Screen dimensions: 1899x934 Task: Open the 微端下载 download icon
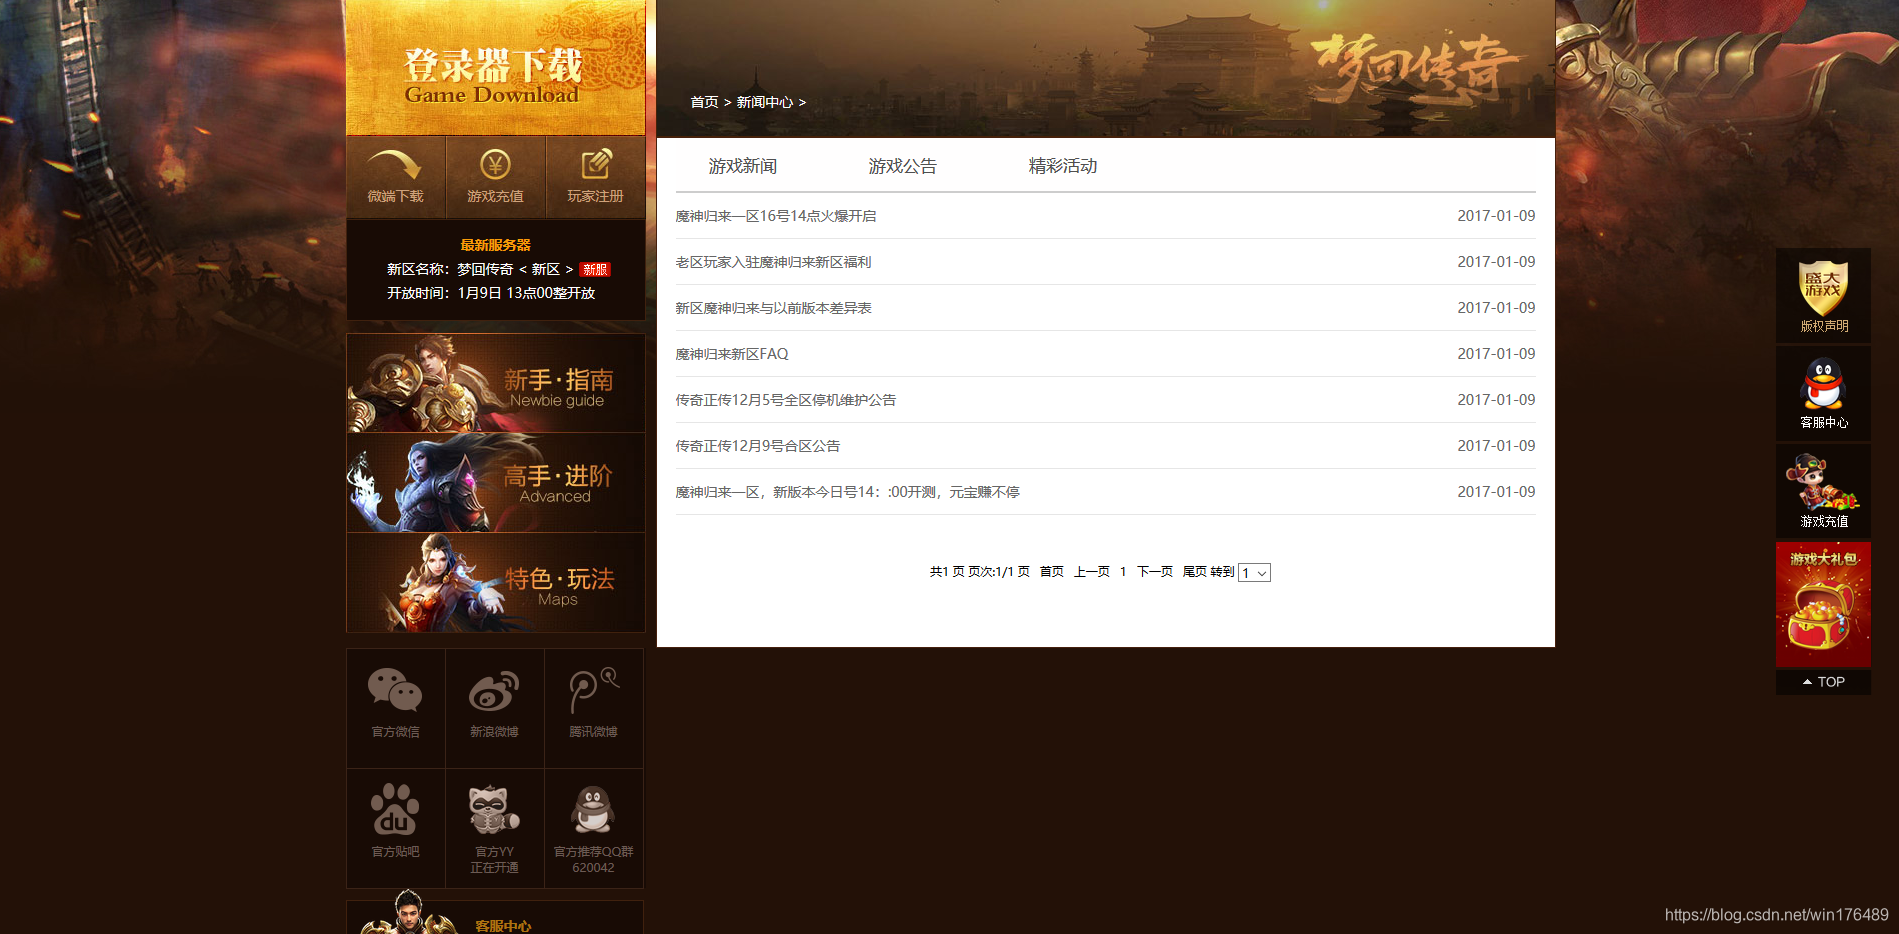[395, 177]
